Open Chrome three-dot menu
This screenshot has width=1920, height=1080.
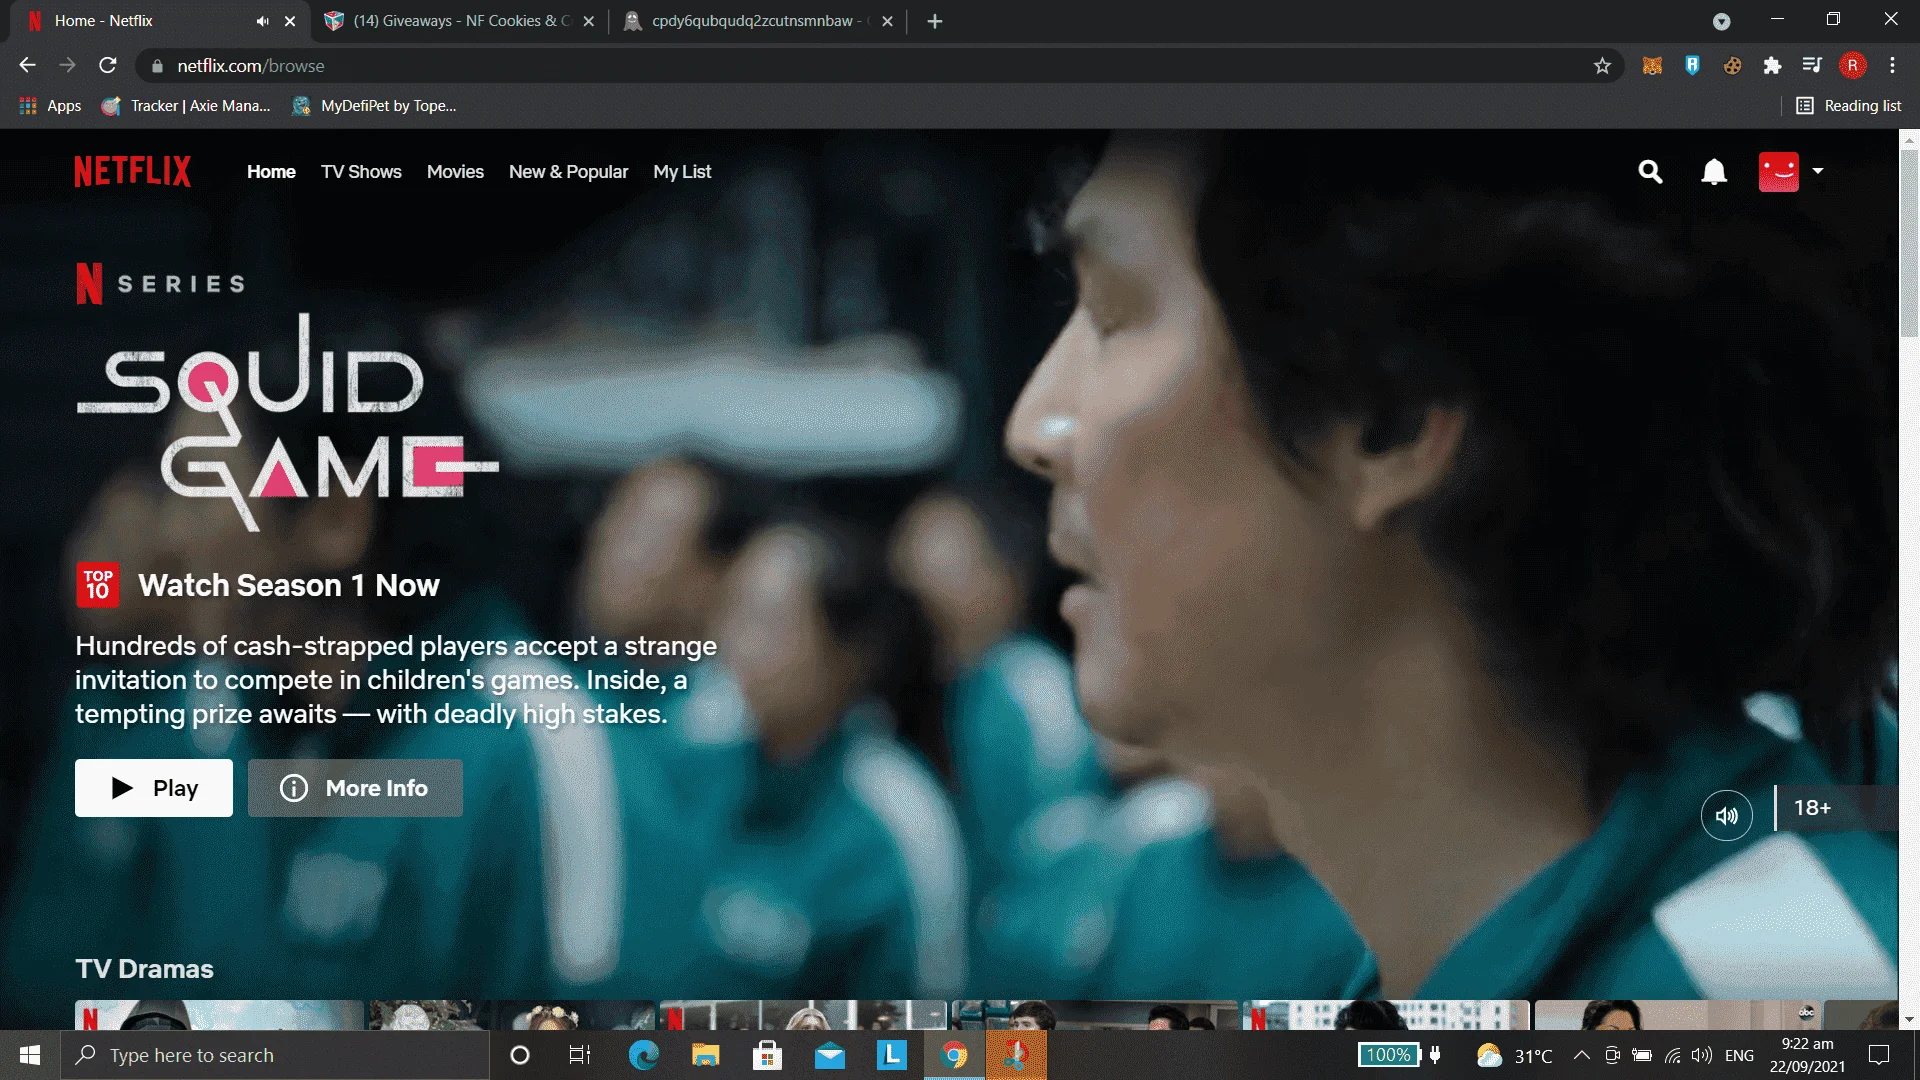click(x=1892, y=66)
